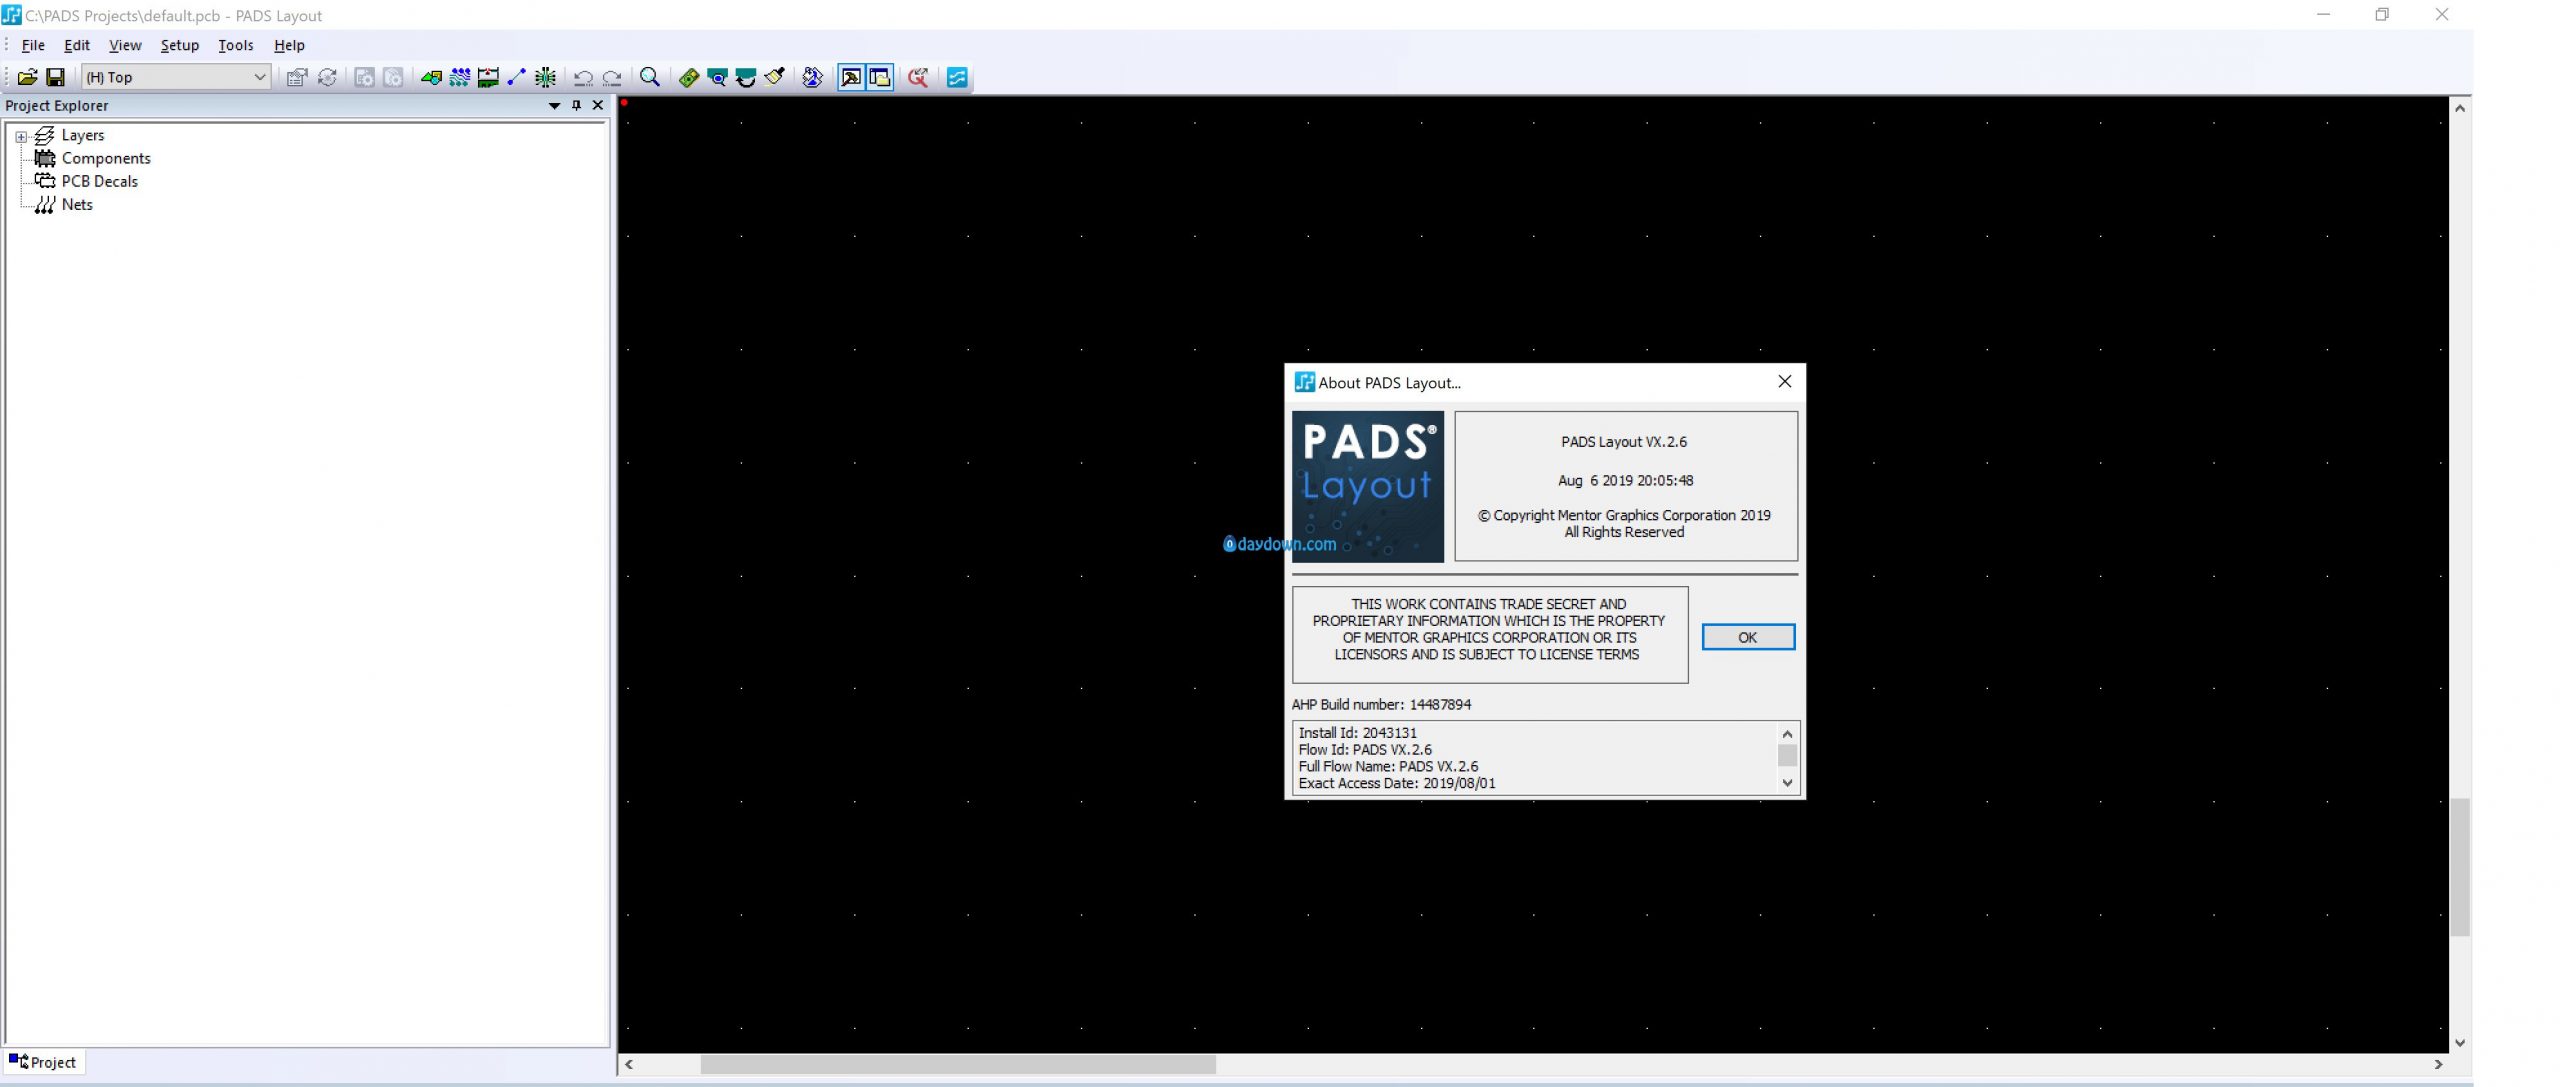Click the PADS Layout title bar app icon
This screenshot has height=1087, width=2560.
click(12, 15)
